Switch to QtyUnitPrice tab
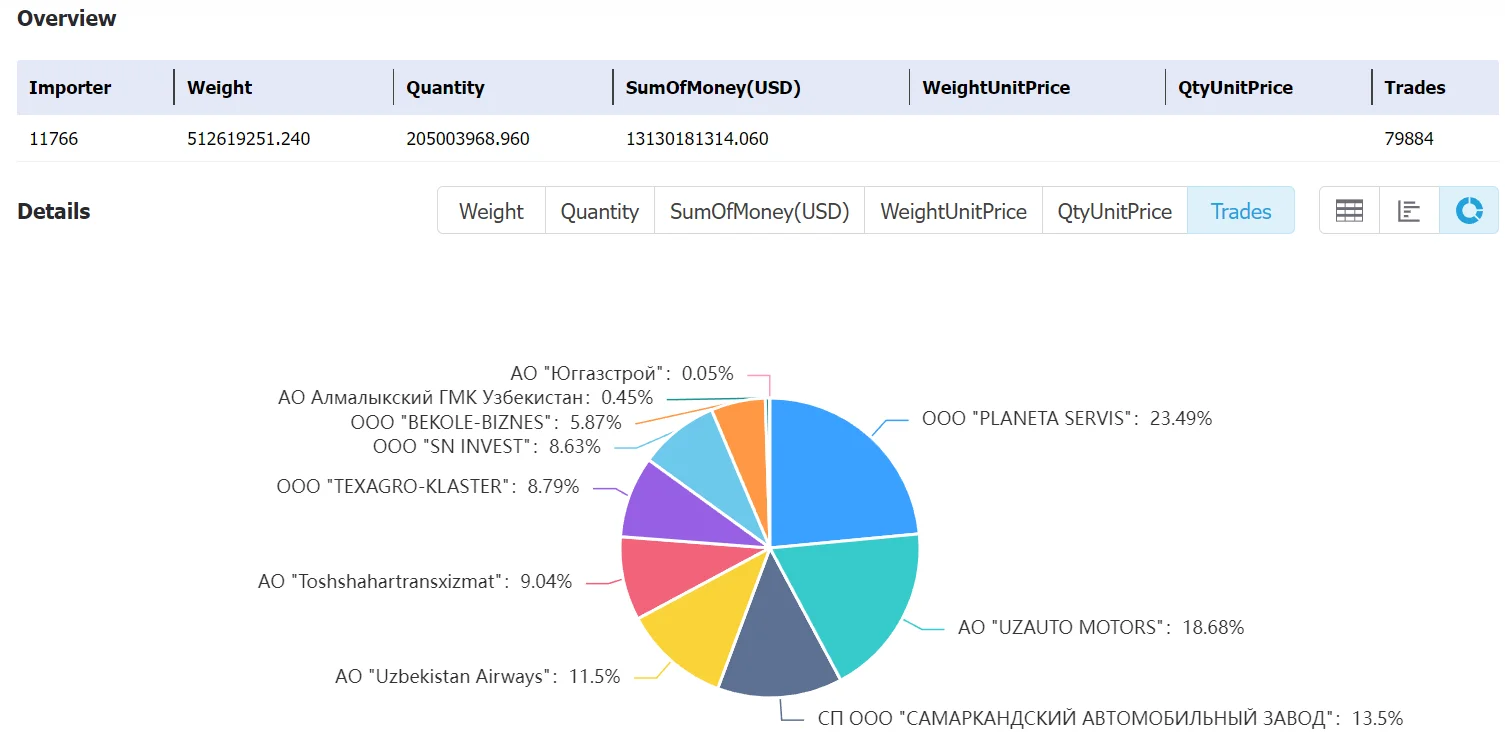Viewport: 1505px width, 754px height. point(1115,211)
